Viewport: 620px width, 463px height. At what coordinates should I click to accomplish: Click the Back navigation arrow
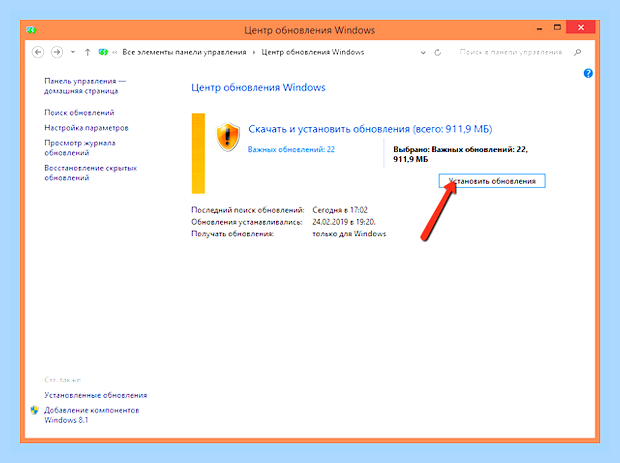38,52
